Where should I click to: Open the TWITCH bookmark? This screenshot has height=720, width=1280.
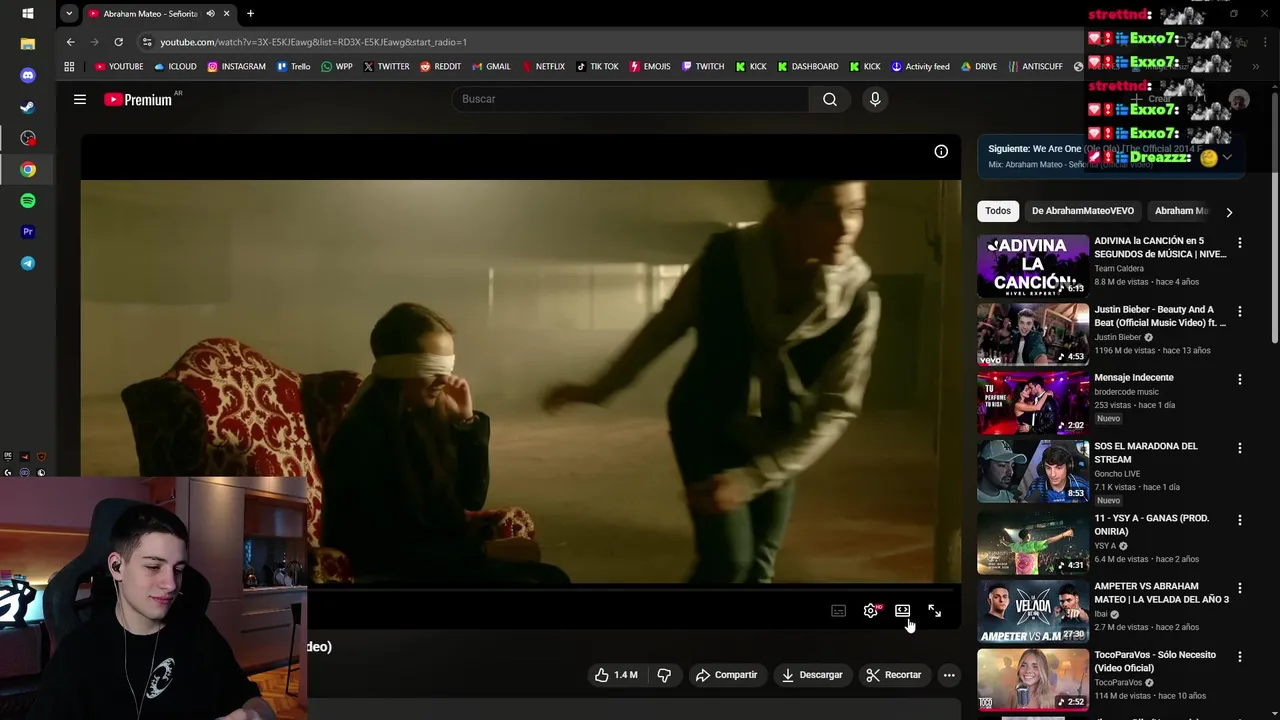[x=702, y=67]
